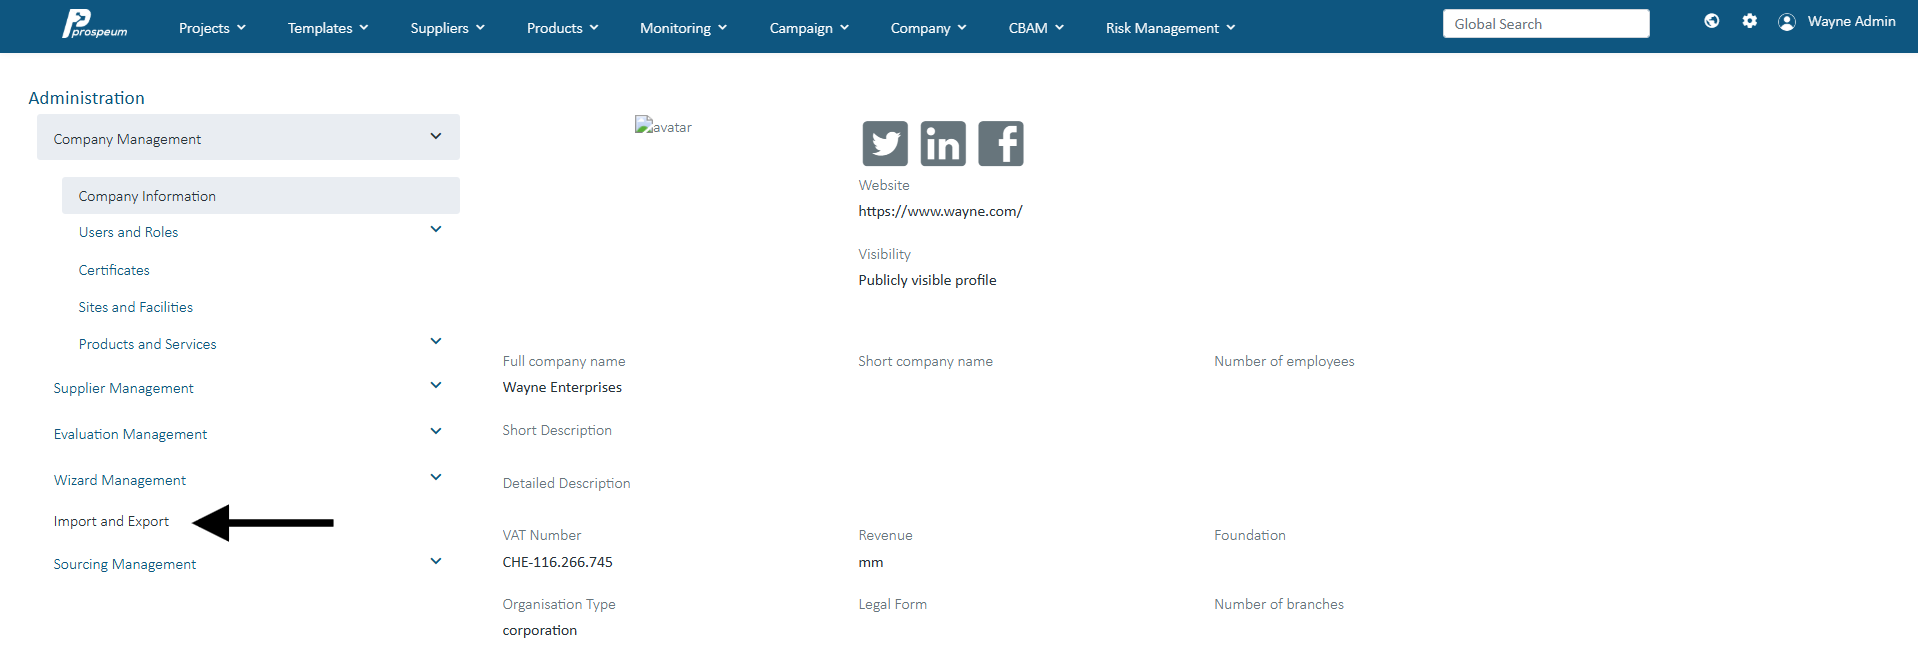
Task: Select the Wayne Enterprises company name text
Action: (x=562, y=387)
